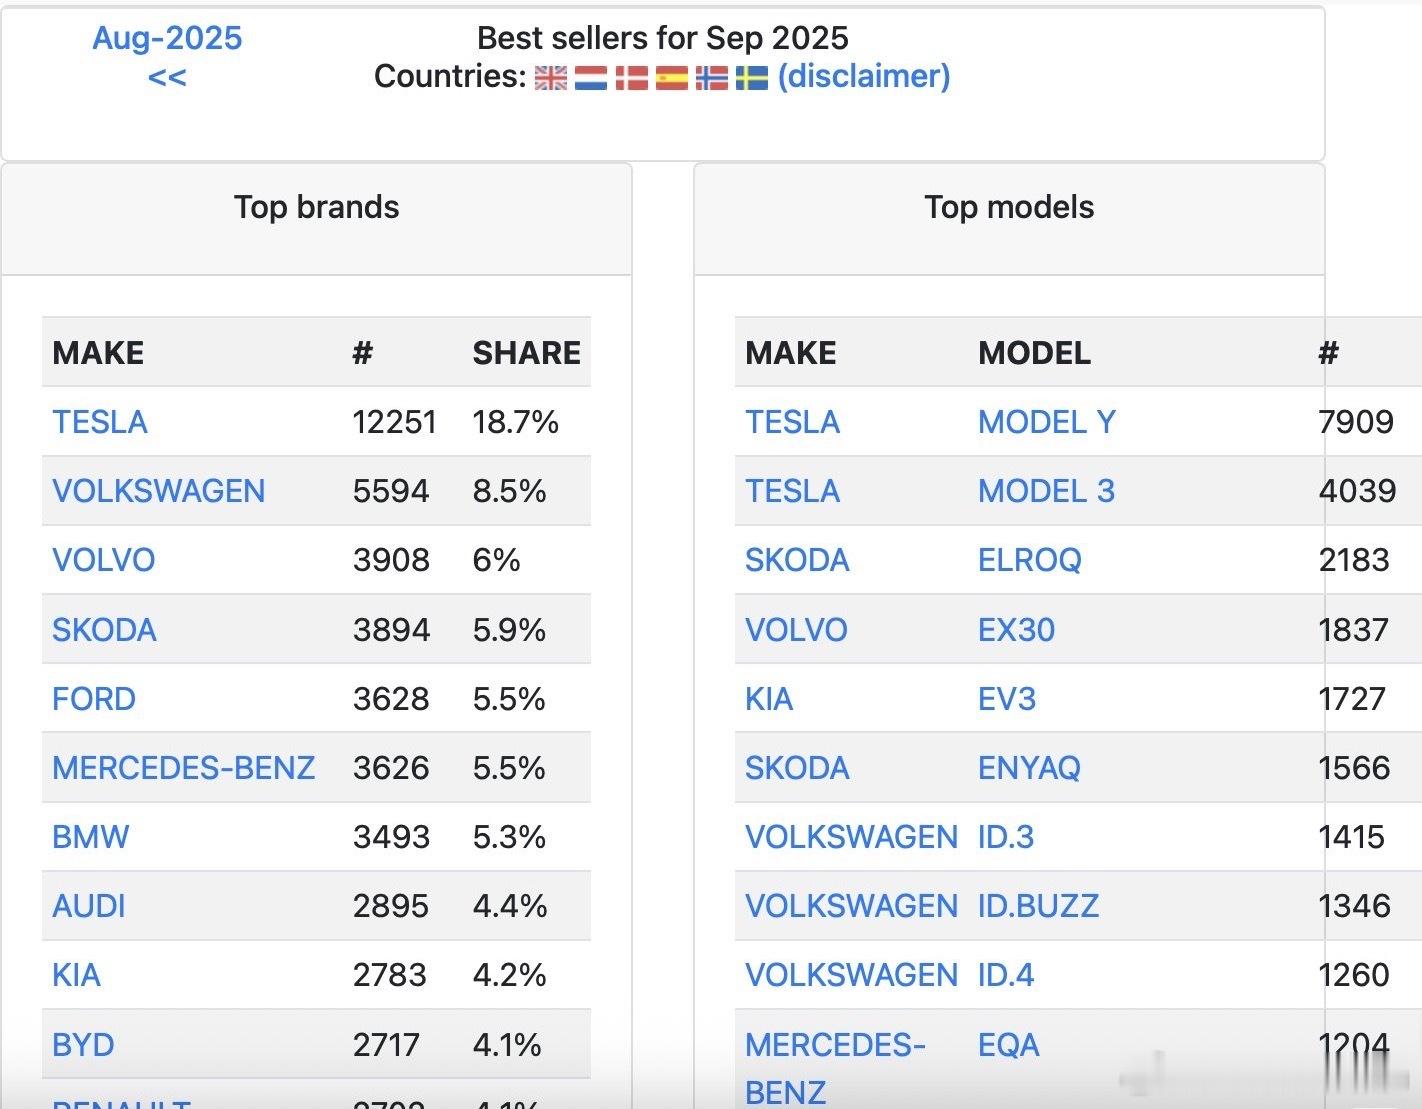The height and width of the screenshot is (1109, 1422).
Task: Select the Norway flag icon
Action: point(712,78)
